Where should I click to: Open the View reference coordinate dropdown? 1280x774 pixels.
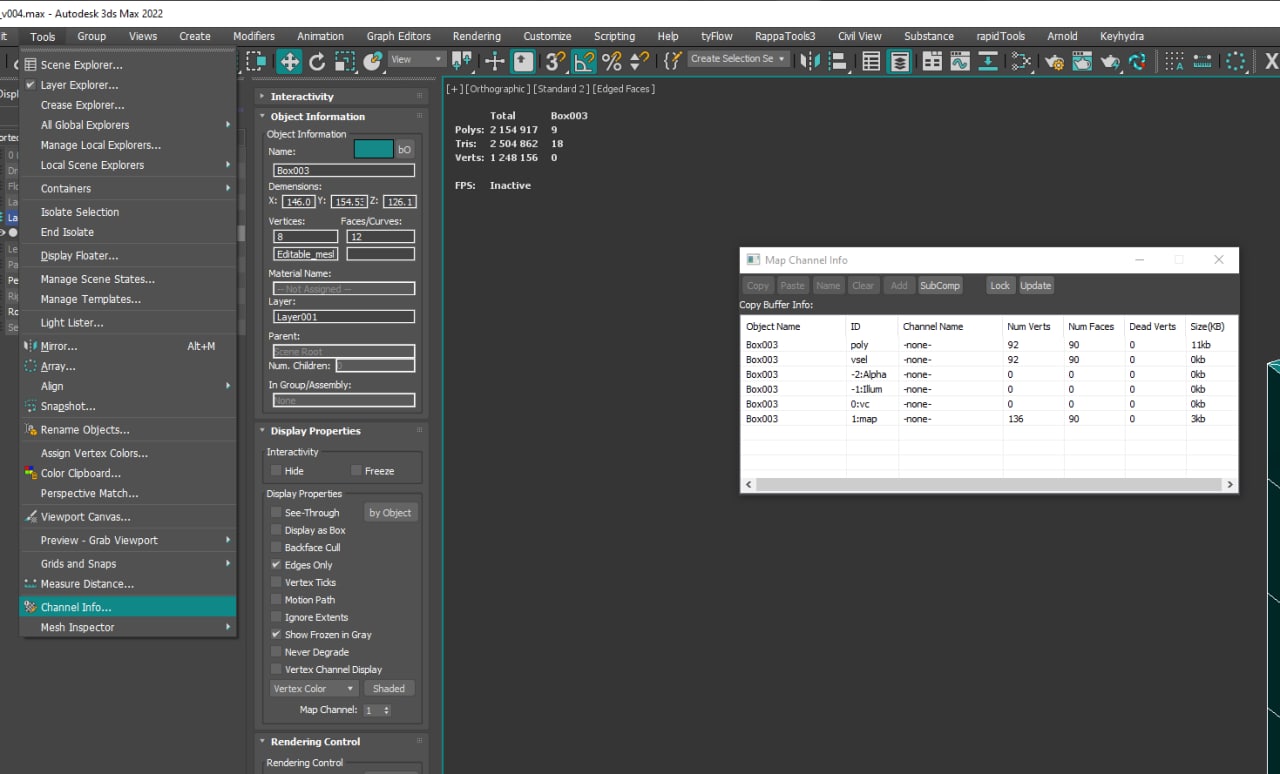click(x=416, y=59)
